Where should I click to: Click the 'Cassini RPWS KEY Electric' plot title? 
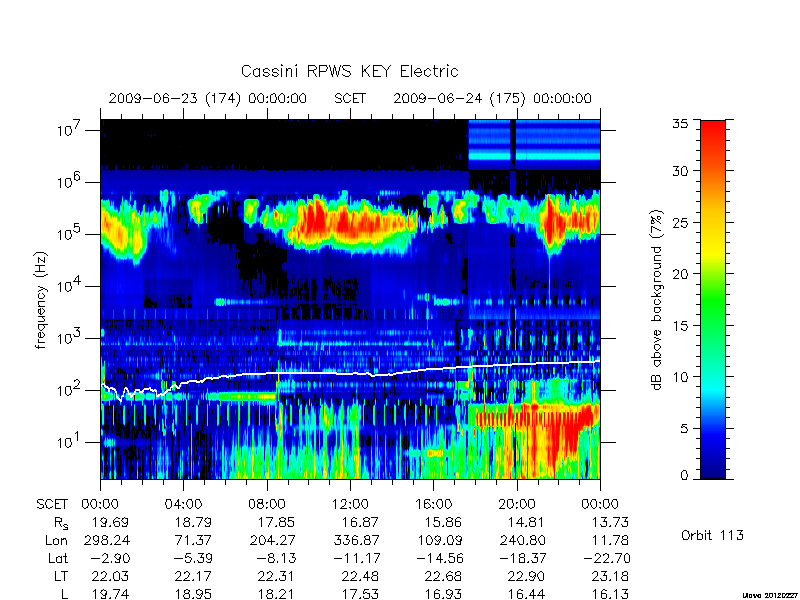tap(349, 71)
